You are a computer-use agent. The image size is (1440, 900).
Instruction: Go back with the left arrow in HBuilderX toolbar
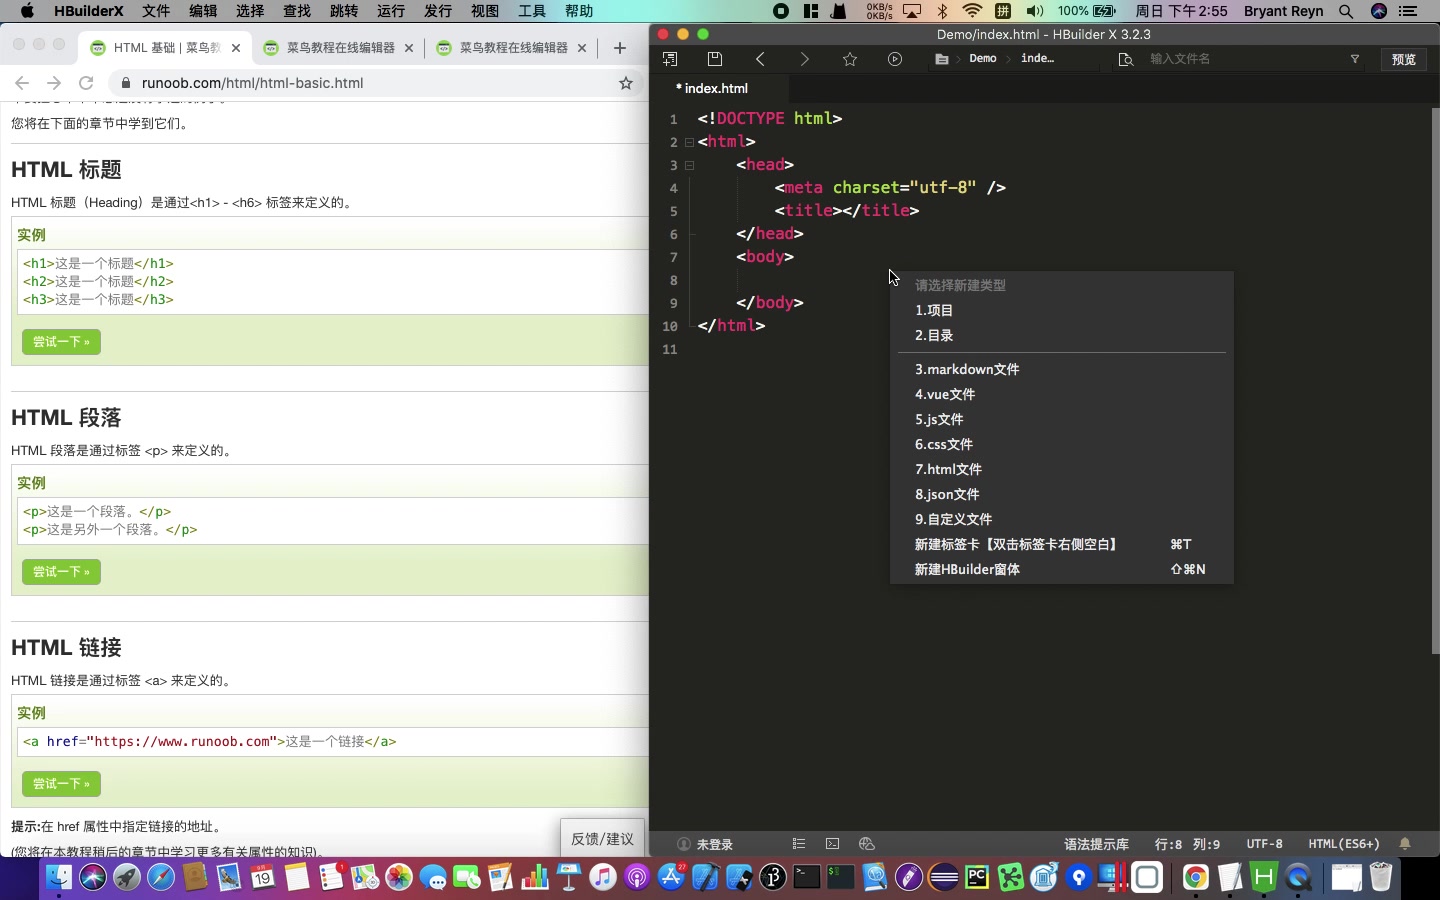pos(760,59)
